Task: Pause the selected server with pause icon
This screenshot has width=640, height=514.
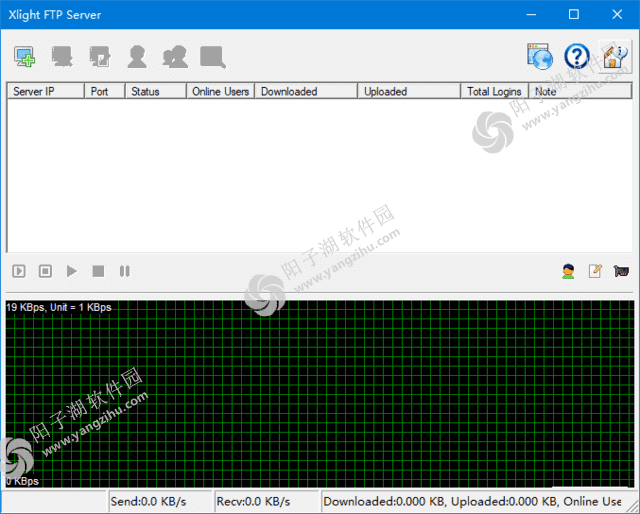Action: pyautogui.click(x=124, y=271)
